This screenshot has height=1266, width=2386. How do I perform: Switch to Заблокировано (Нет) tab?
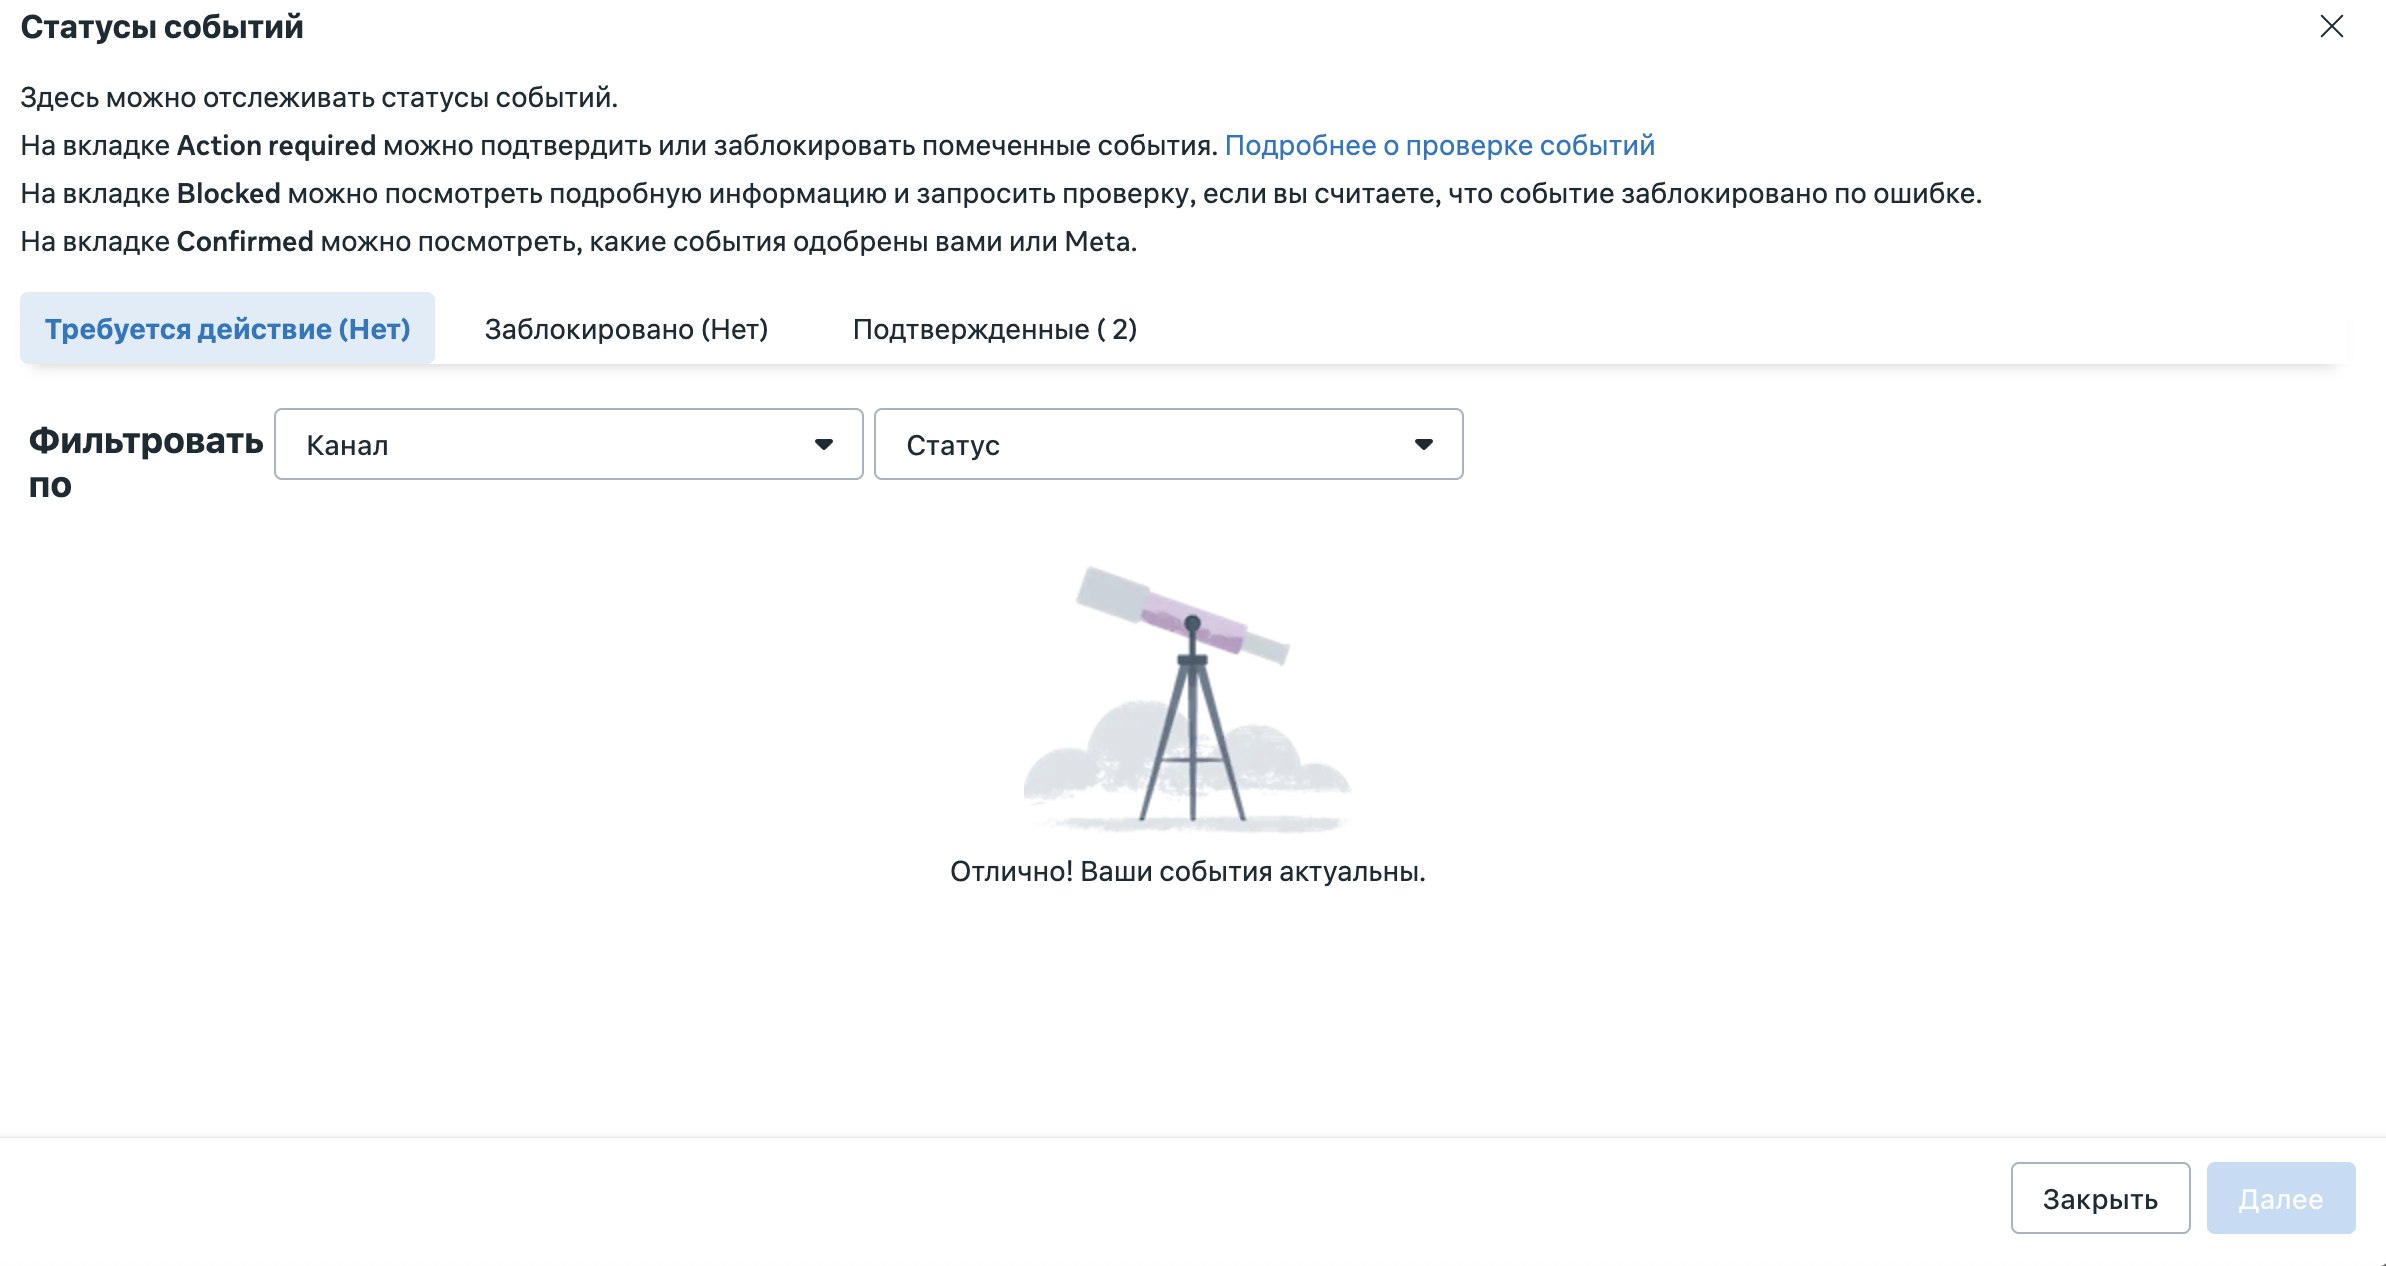tap(626, 328)
